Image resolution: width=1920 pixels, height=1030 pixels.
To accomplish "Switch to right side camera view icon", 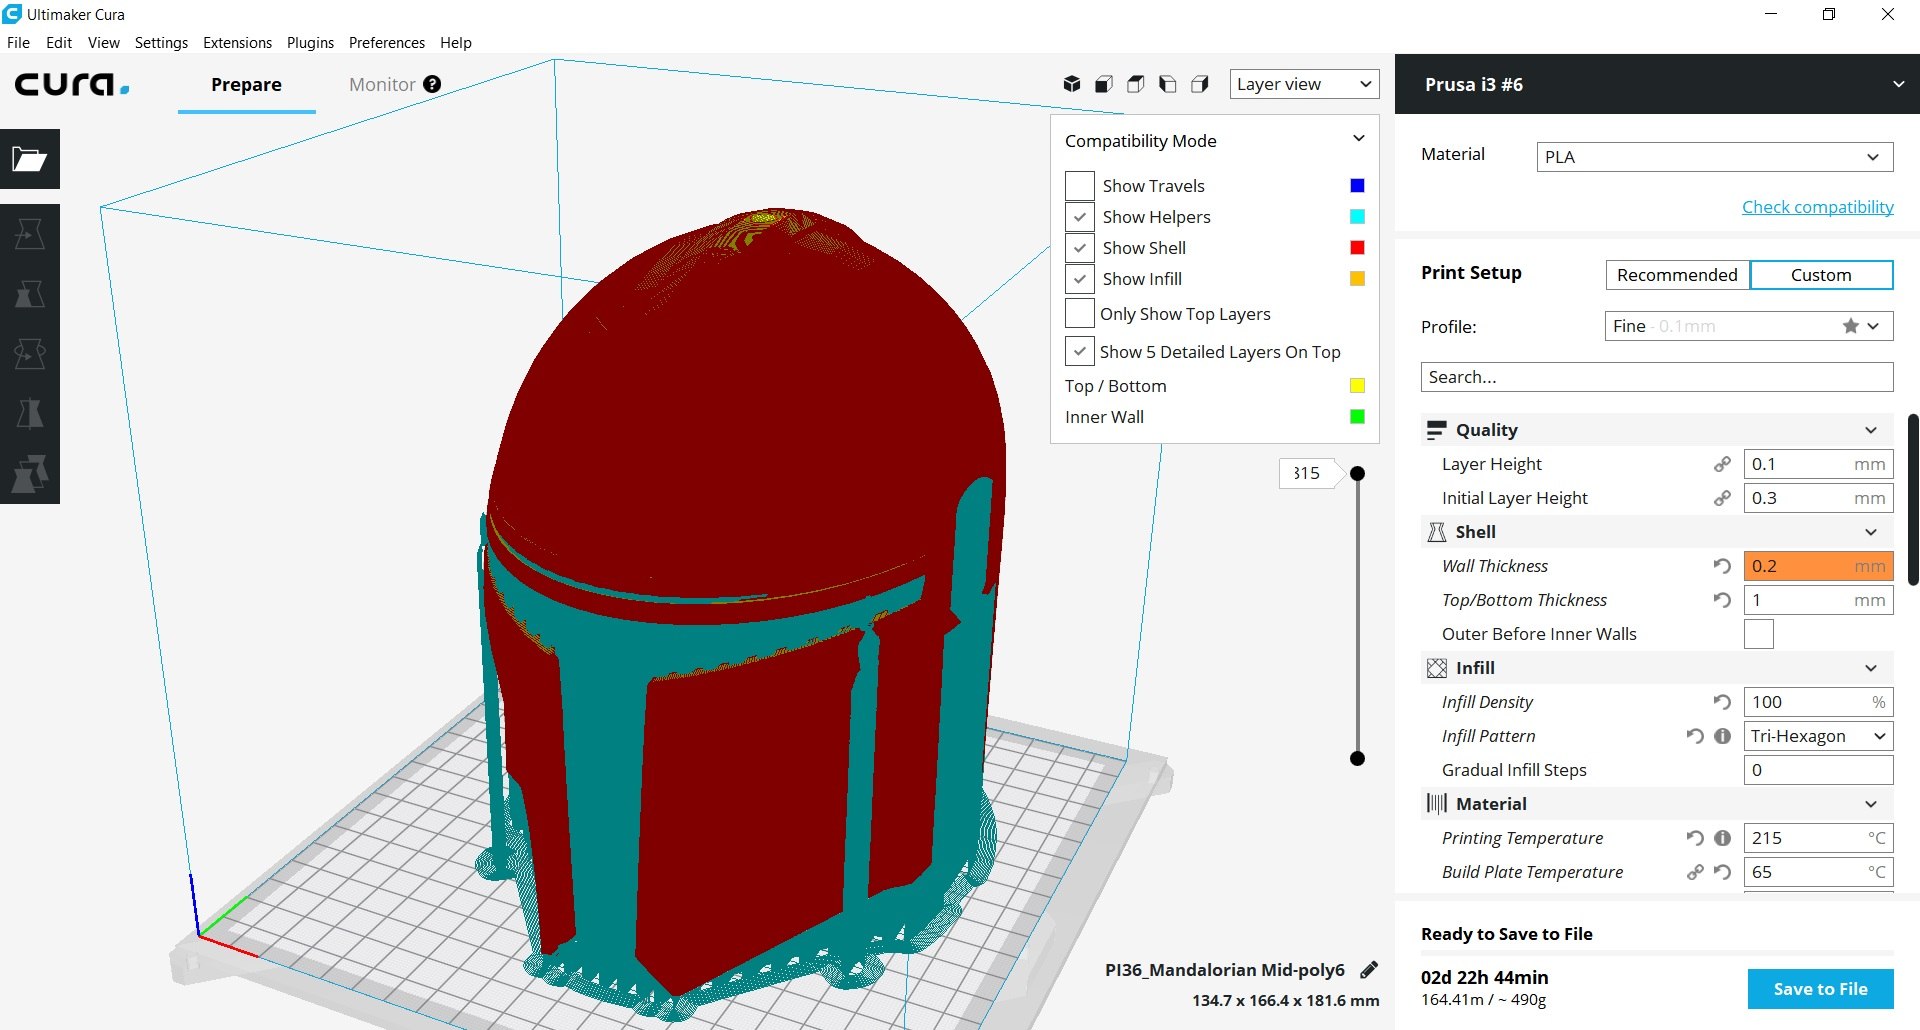I will click(1200, 84).
